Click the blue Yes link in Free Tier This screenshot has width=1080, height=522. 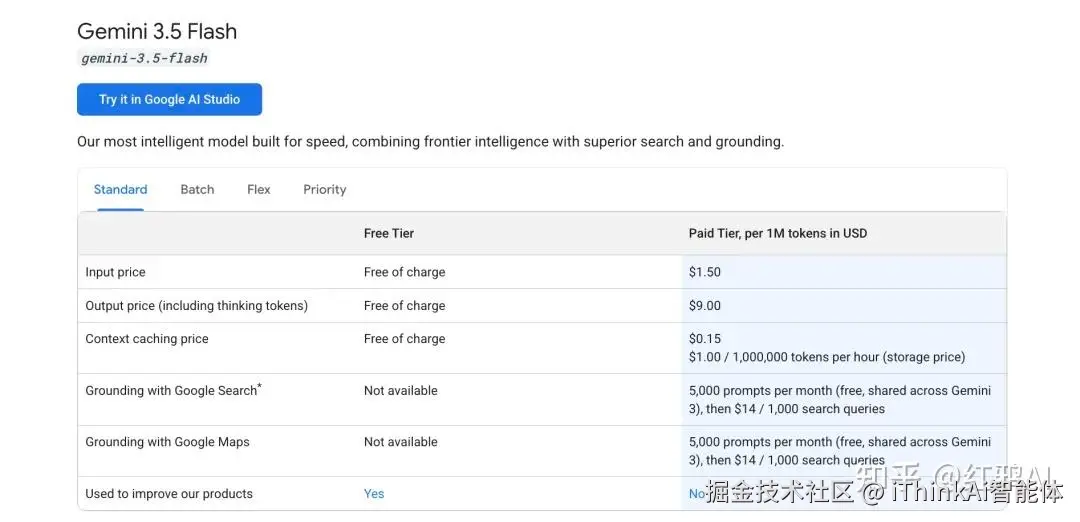point(374,494)
